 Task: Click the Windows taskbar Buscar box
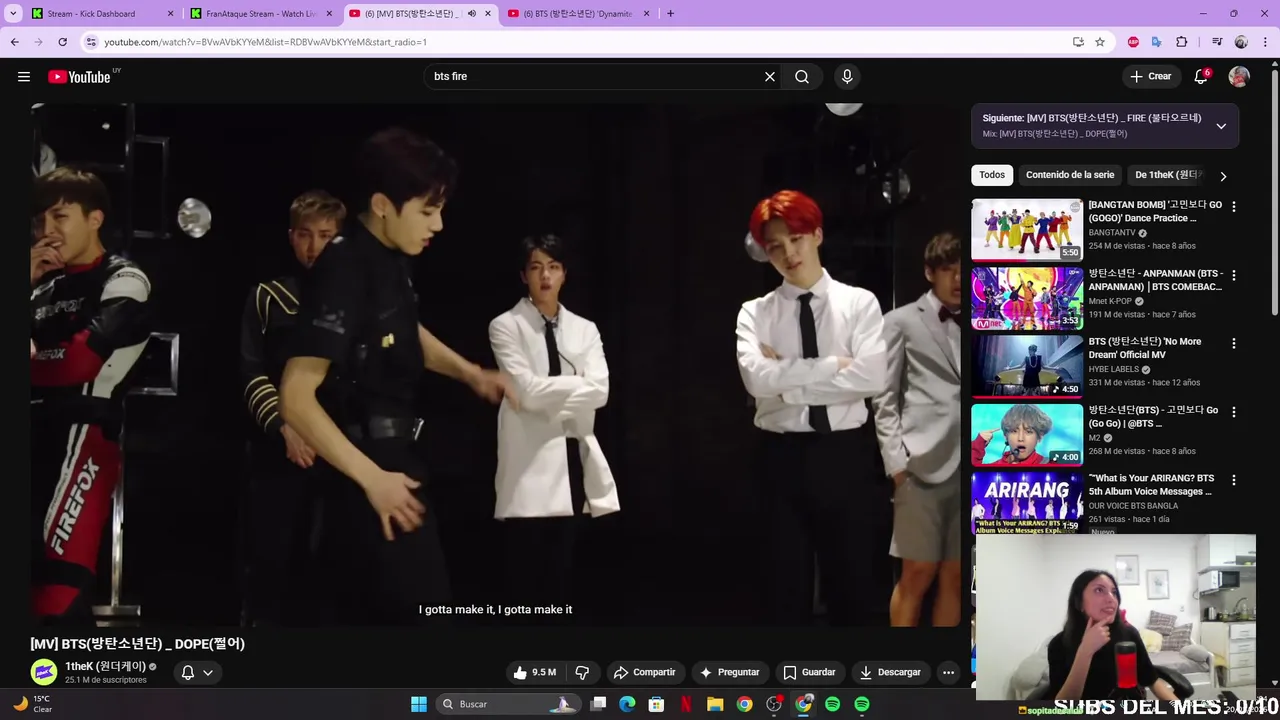point(508,704)
